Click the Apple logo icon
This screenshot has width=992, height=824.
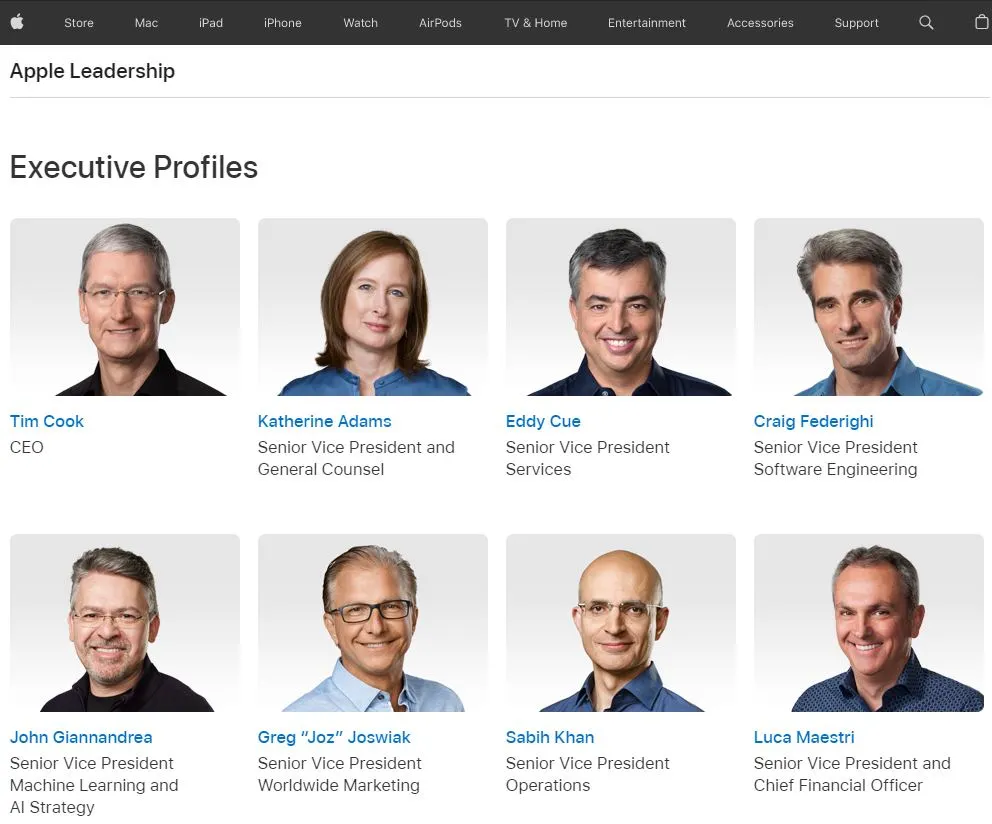[17, 22]
